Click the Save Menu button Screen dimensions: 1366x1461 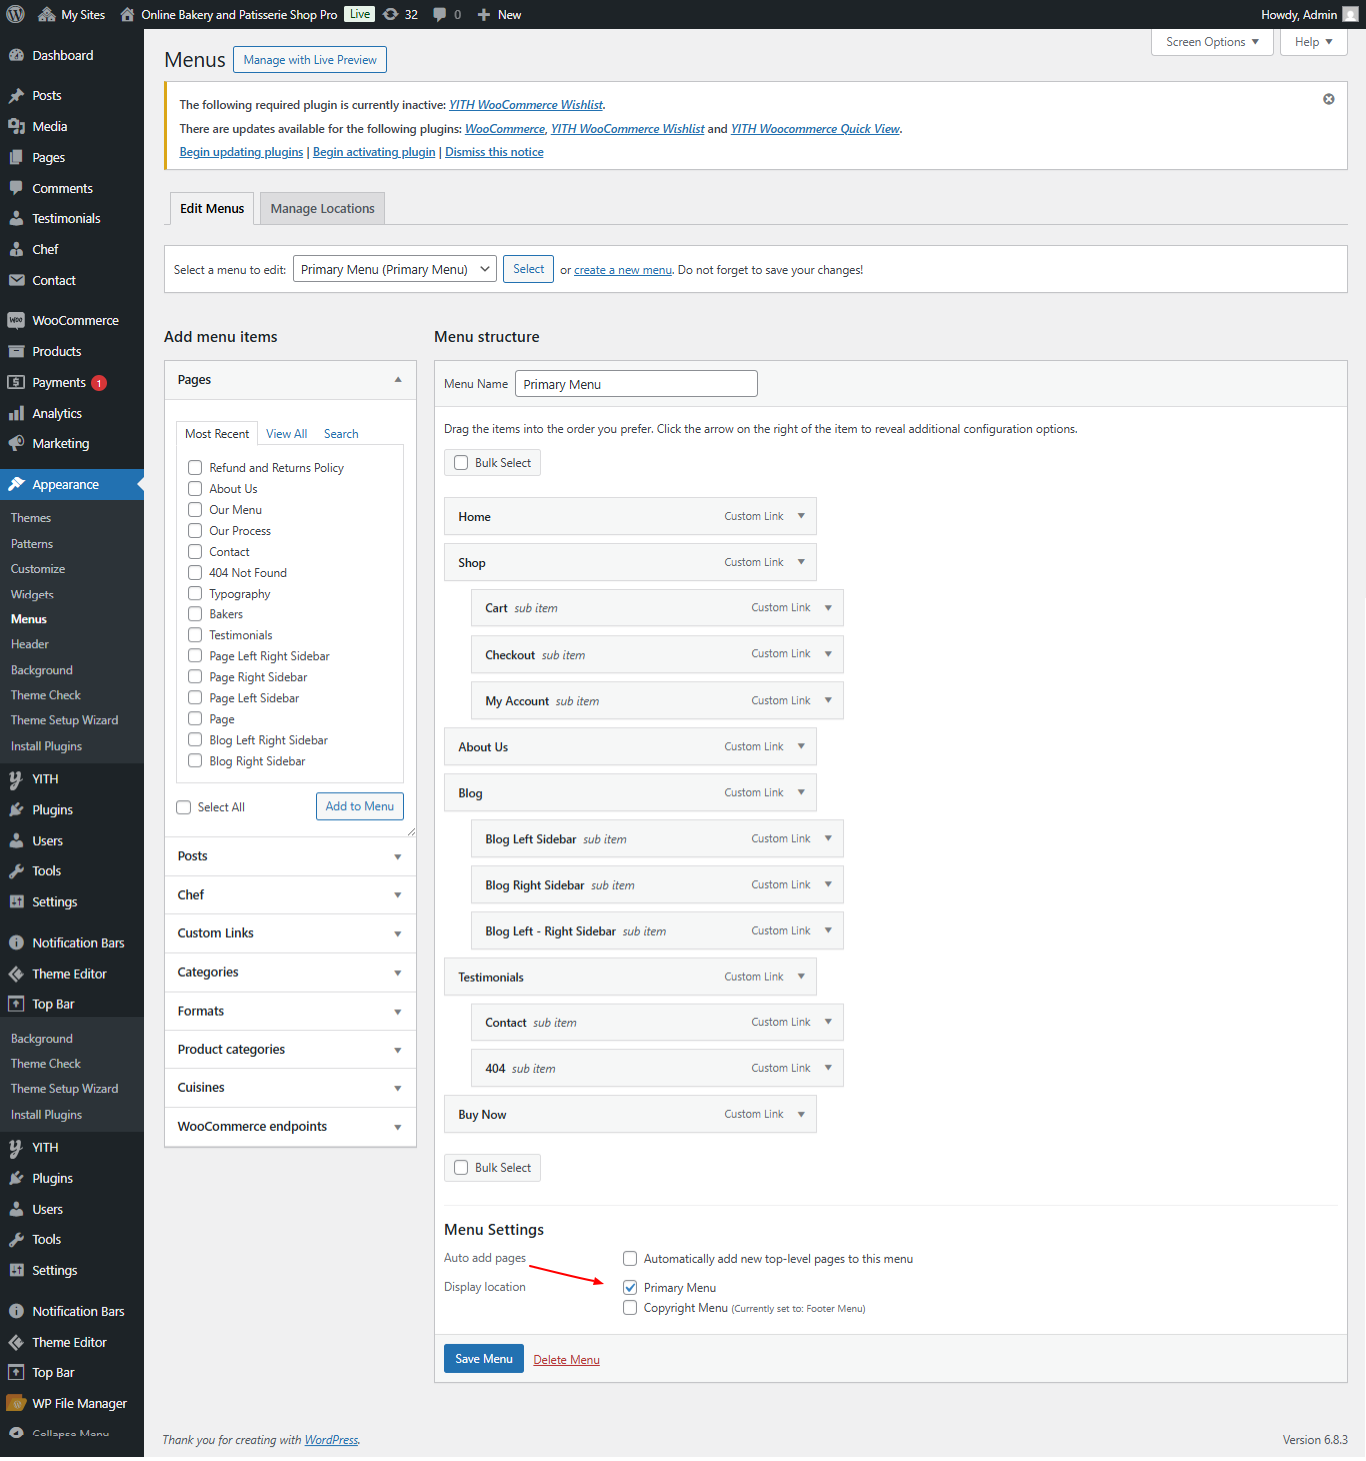pos(483,1359)
